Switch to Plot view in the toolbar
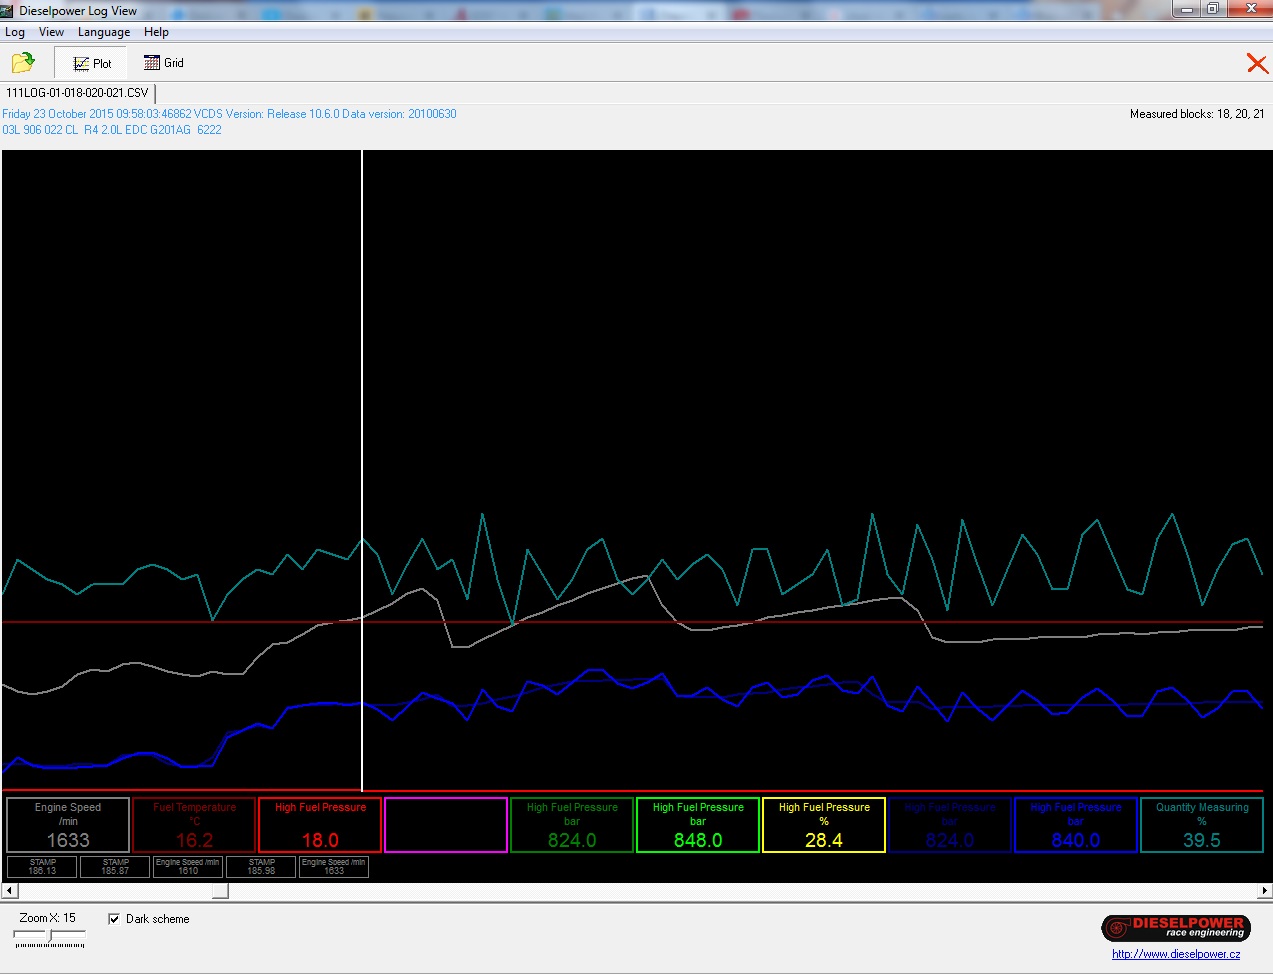 click(92, 63)
